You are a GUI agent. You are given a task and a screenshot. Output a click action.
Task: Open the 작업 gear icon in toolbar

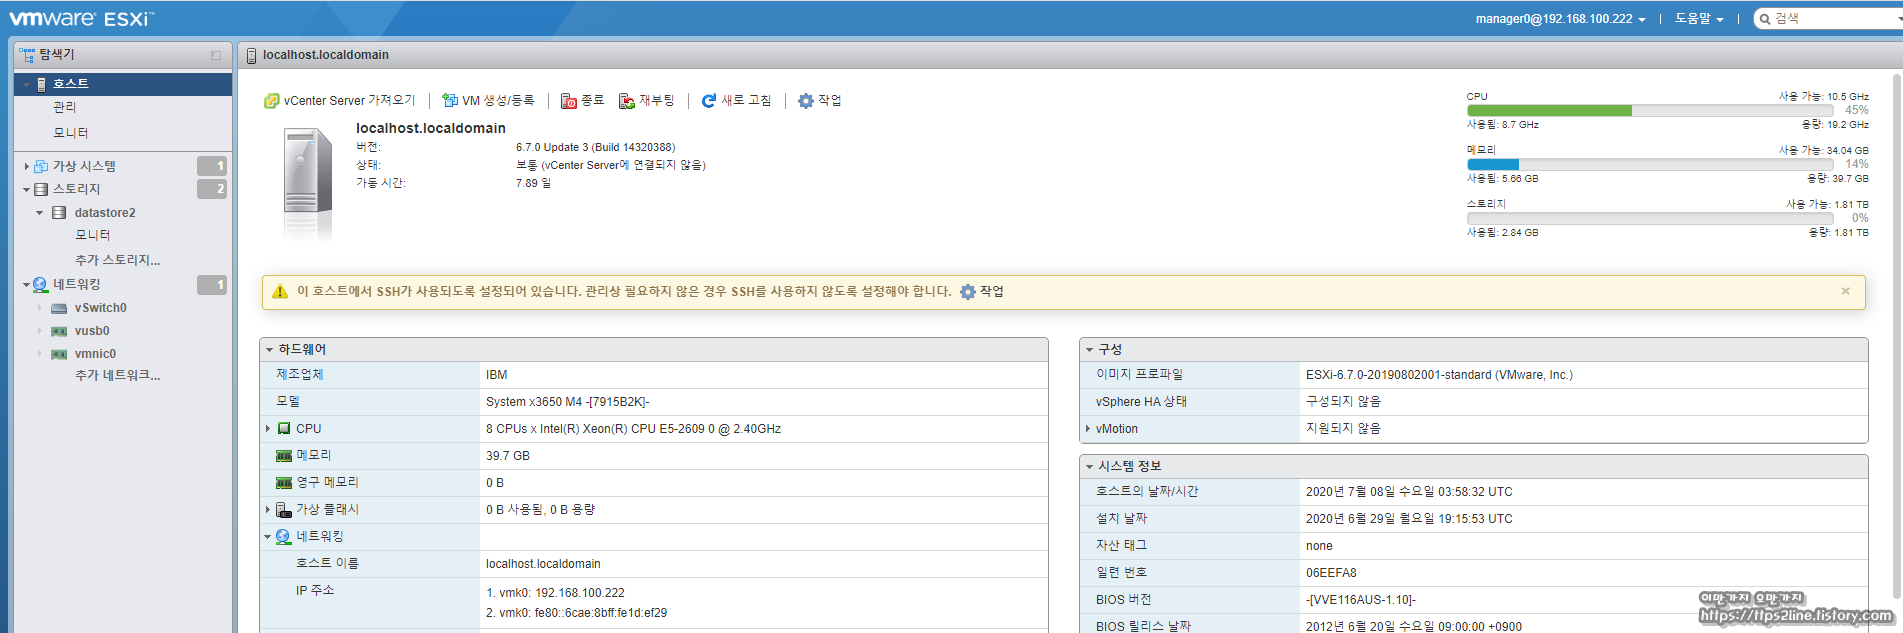pyautogui.click(x=806, y=101)
